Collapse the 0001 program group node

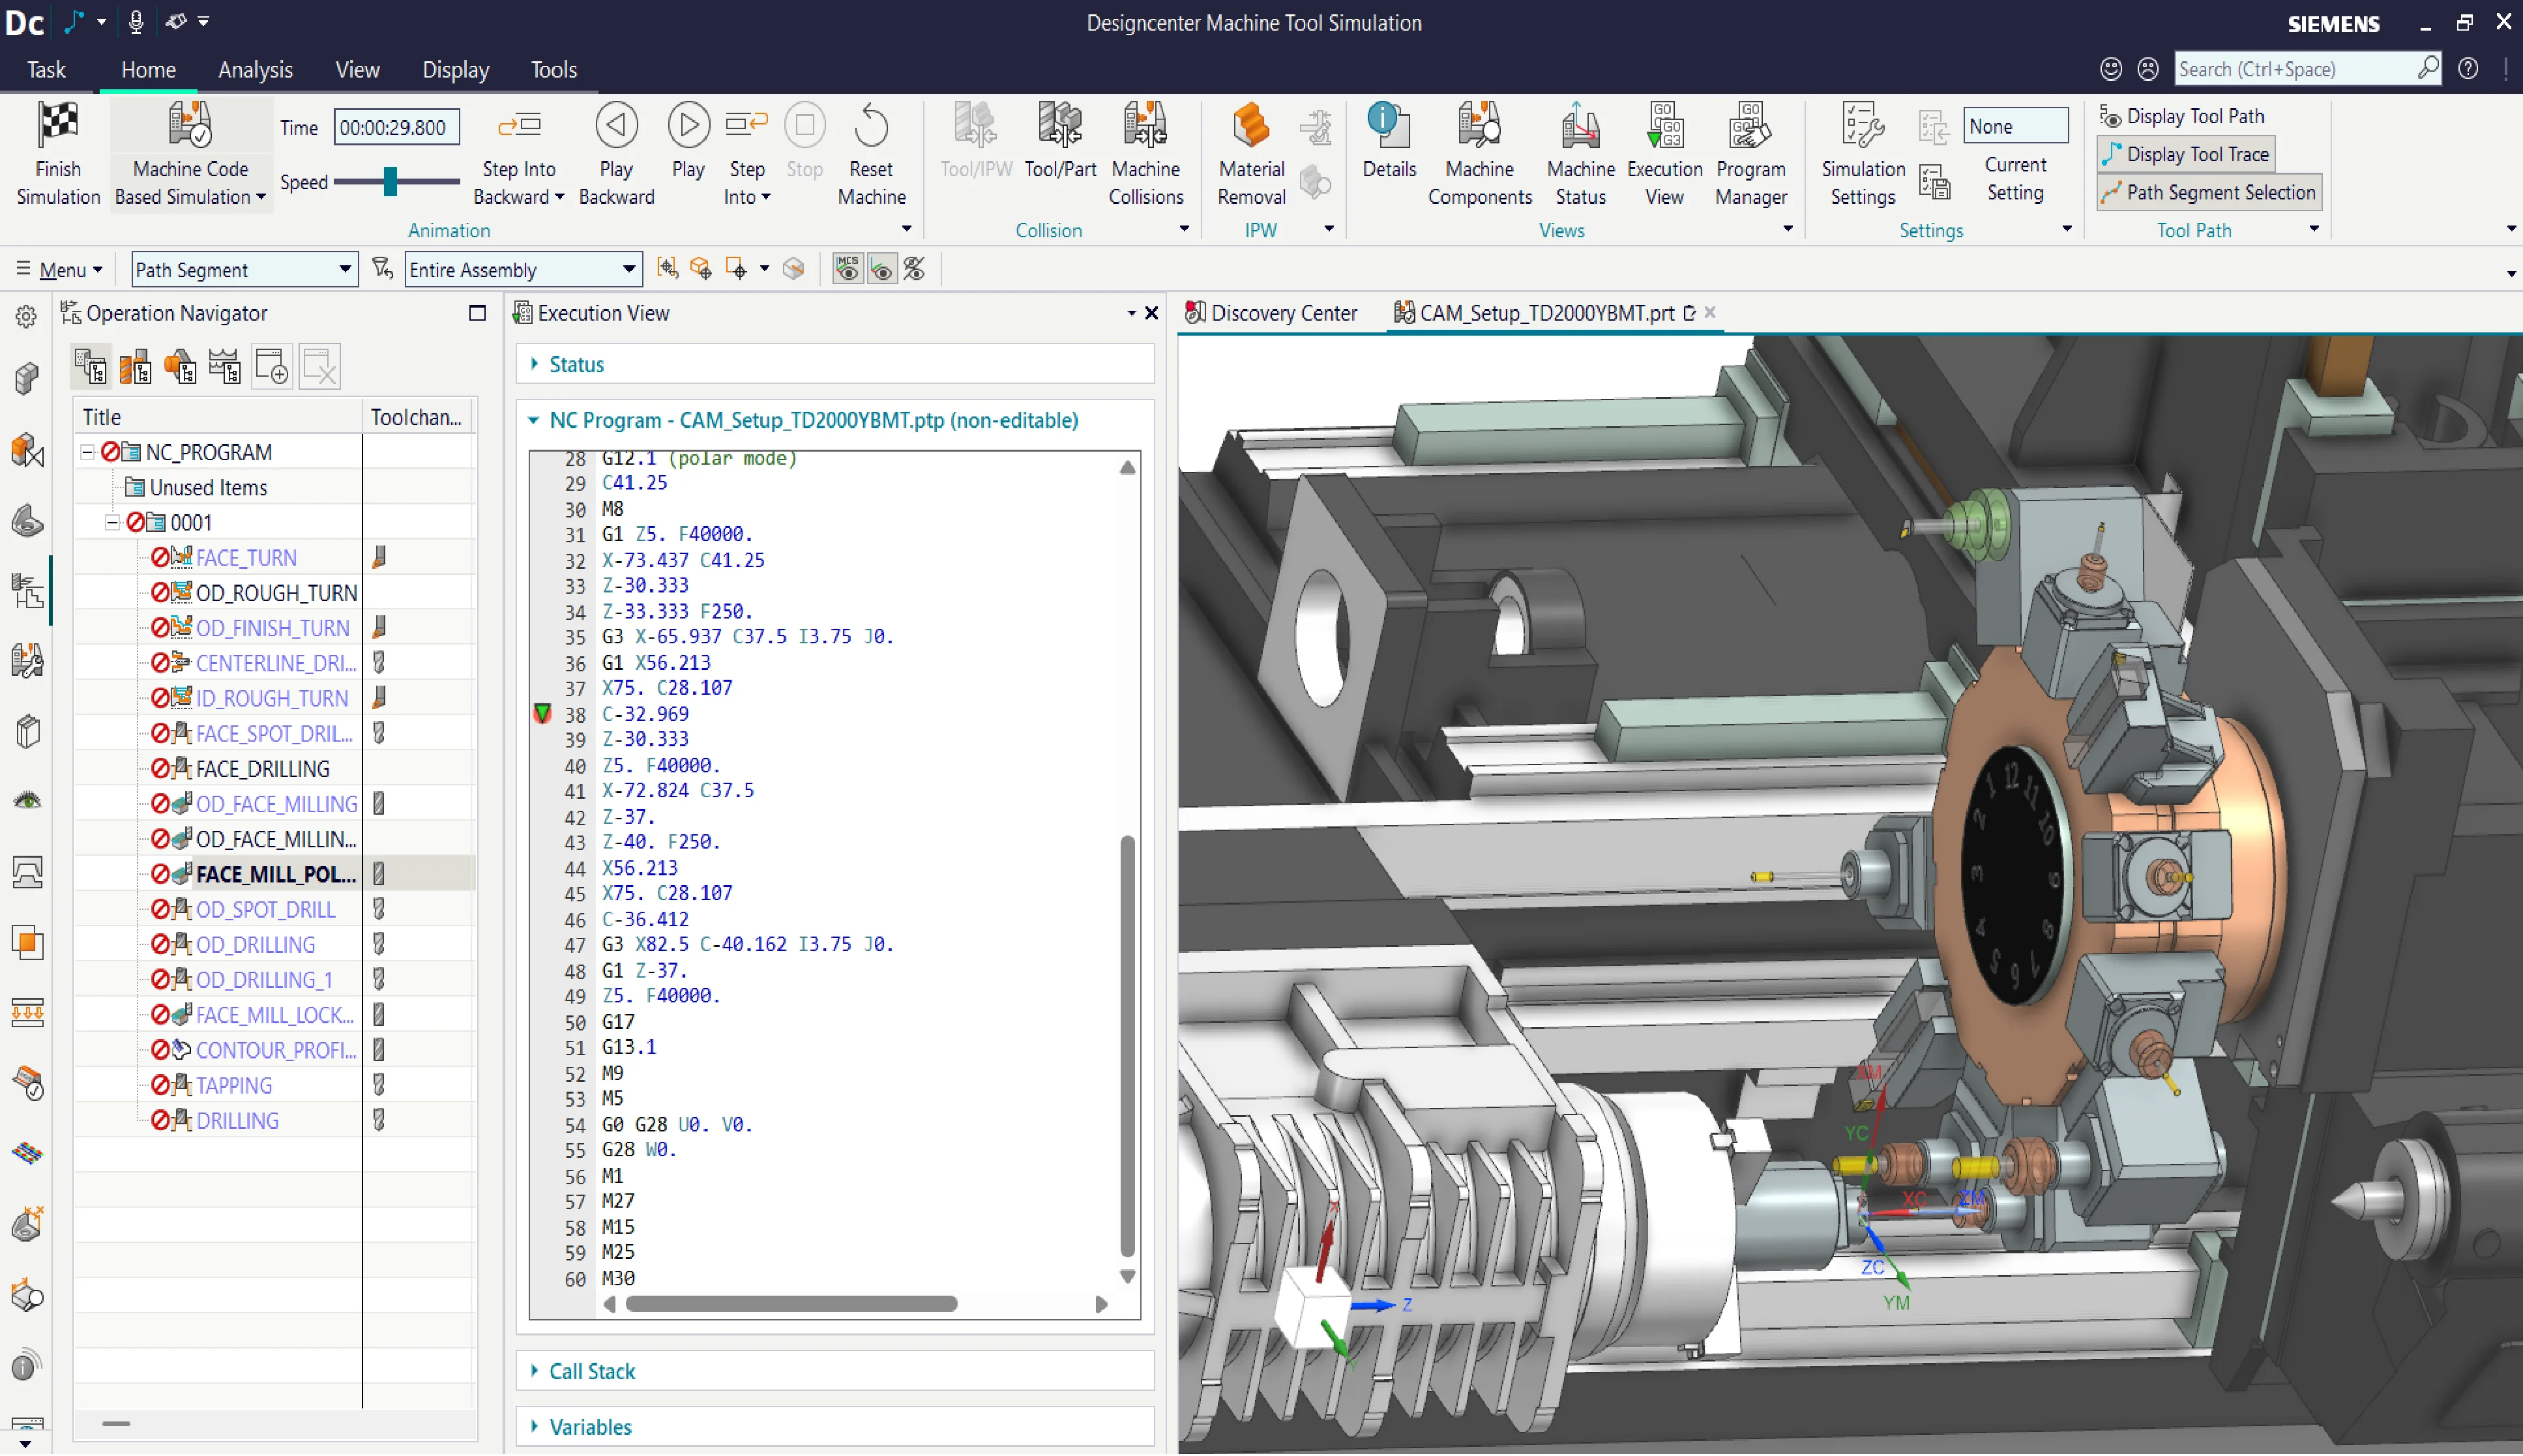pos(113,522)
